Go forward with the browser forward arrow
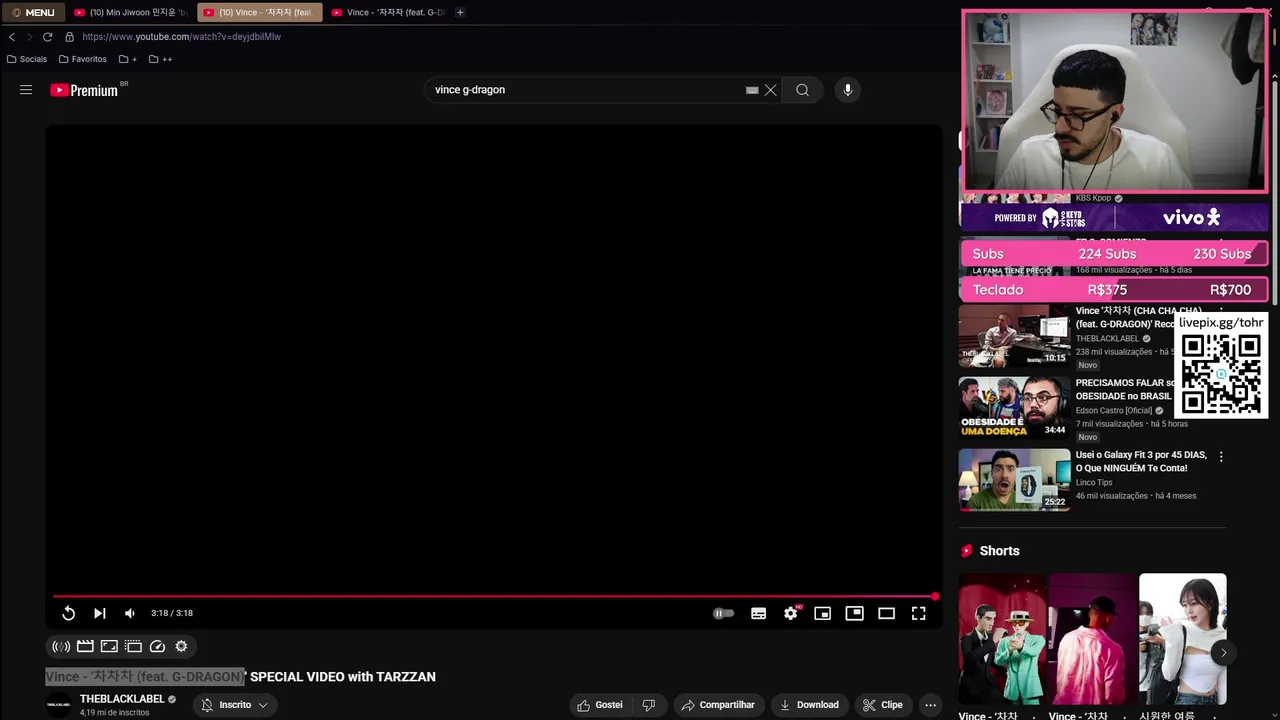This screenshot has width=1280, height=720. point(29,37)
